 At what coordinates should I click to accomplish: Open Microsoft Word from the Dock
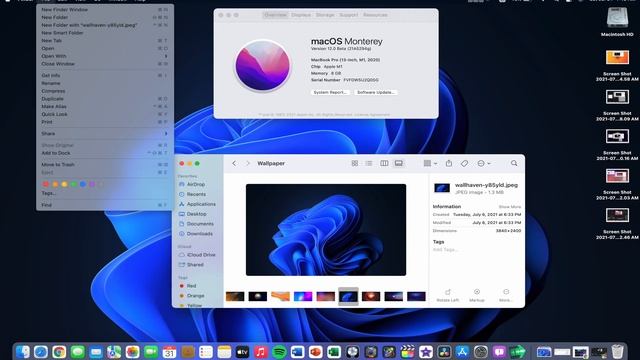pyautogui.click(x=297, y=352)
